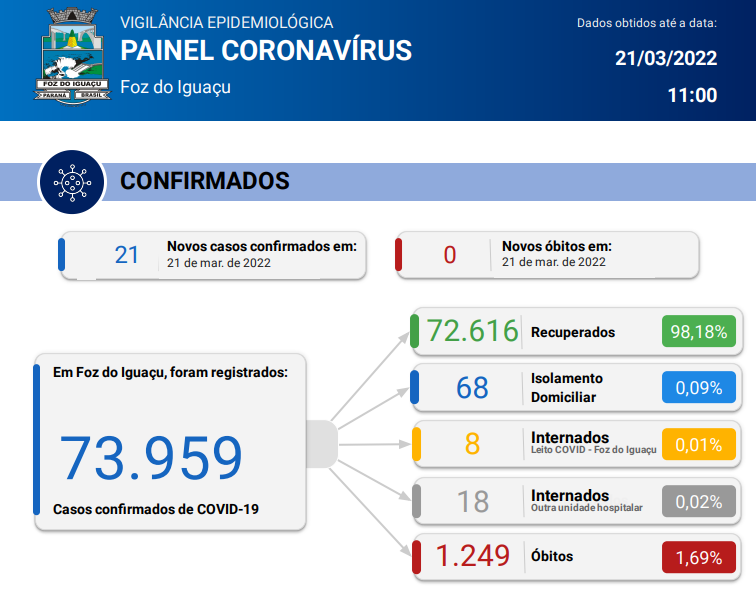Click the time 11:00
This screenshot has height=590, width=756.
point(692,95)
